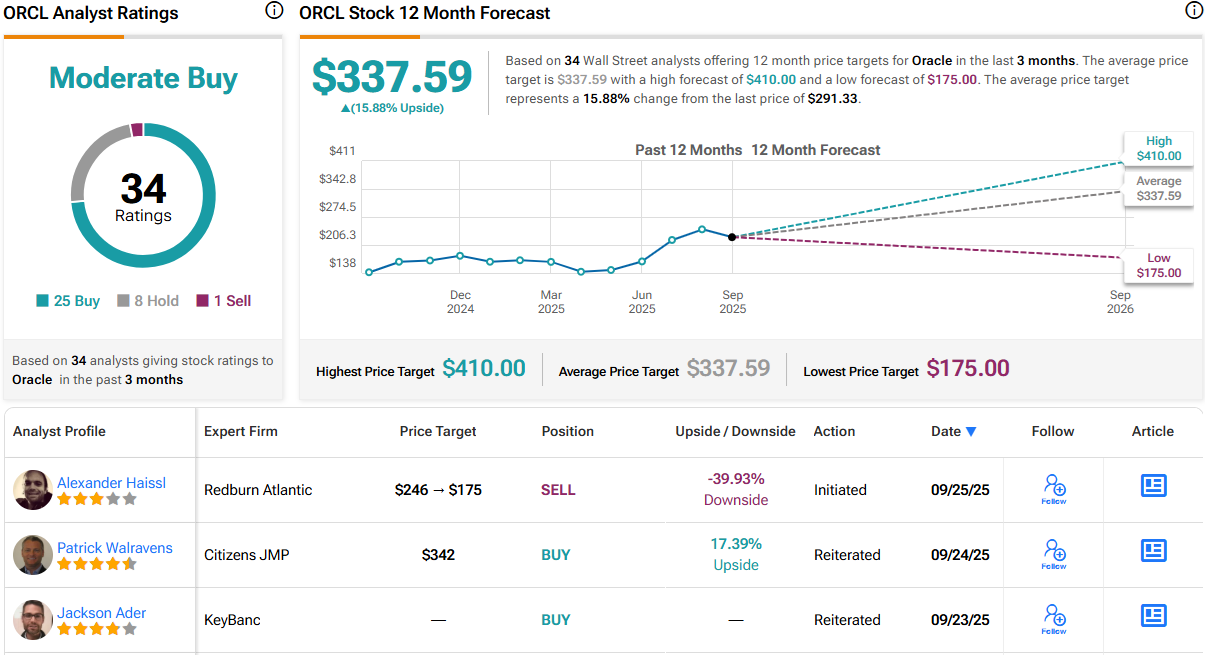This screenshot has width=1213, height=655.
Task: Open Alexander Haissl's analyst profile
Action: tap(111, 483)
